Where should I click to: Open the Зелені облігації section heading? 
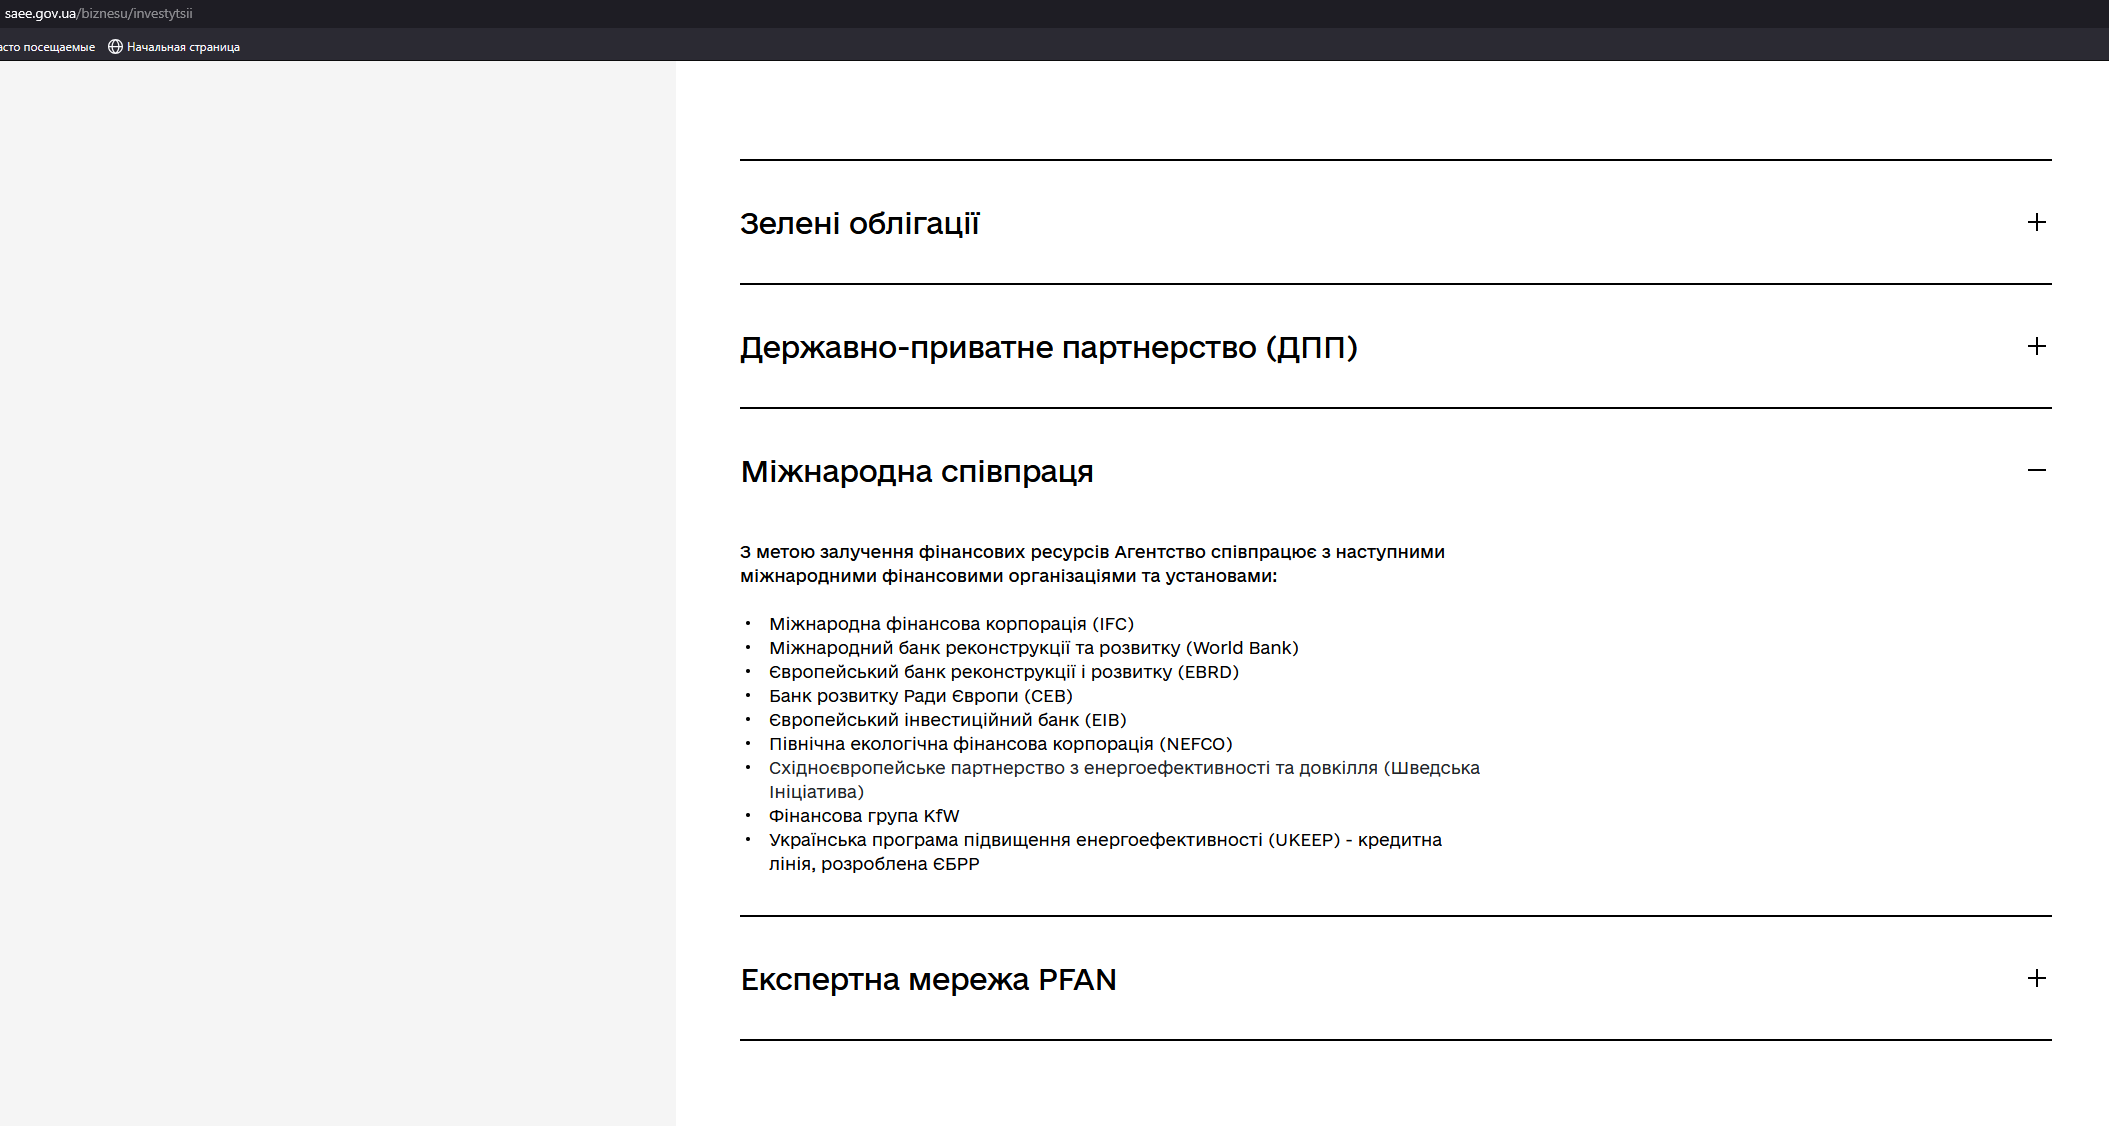859,223
